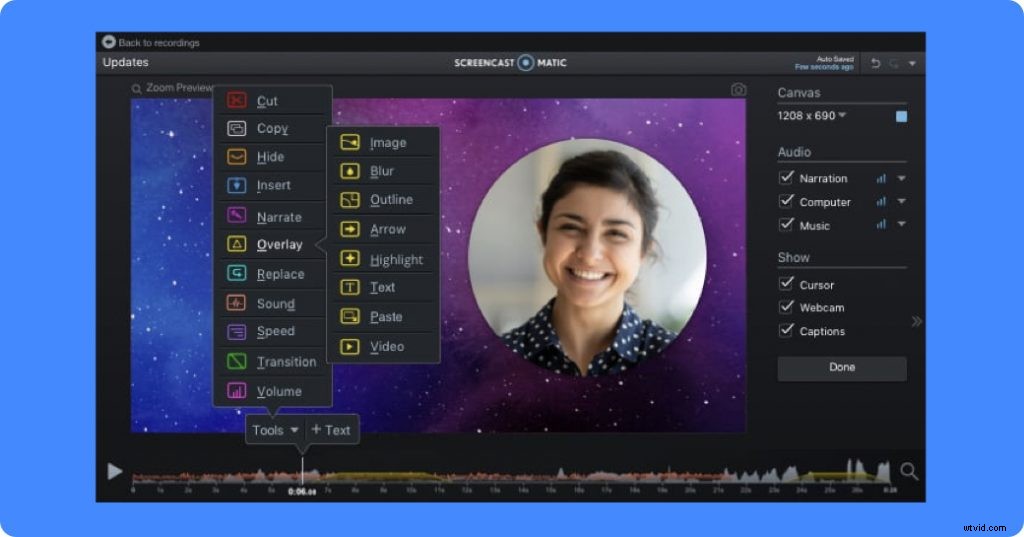Click the Blur overlay icon
Screen dimensions: 1024x537
tap(350, 171)
